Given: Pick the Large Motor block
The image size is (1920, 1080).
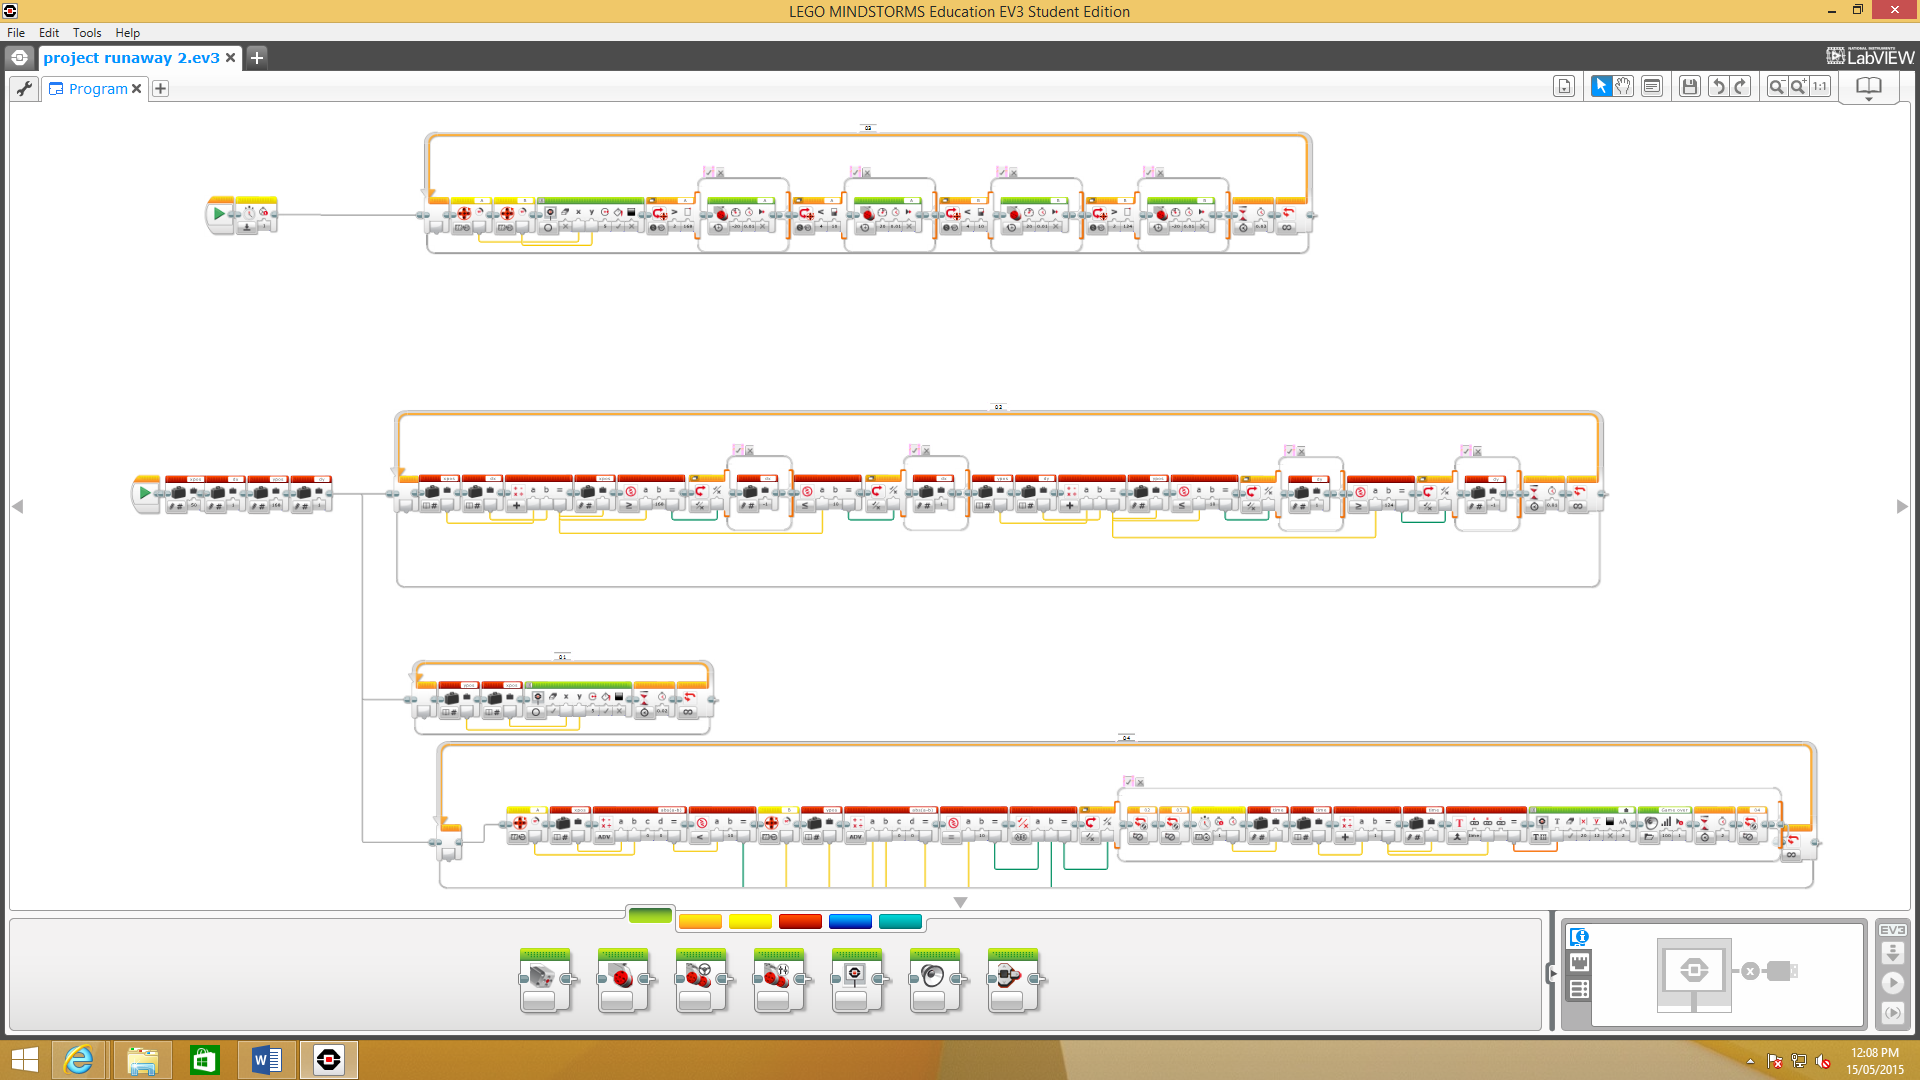Looking at the screenshot, I should click(x=623, y=980).
